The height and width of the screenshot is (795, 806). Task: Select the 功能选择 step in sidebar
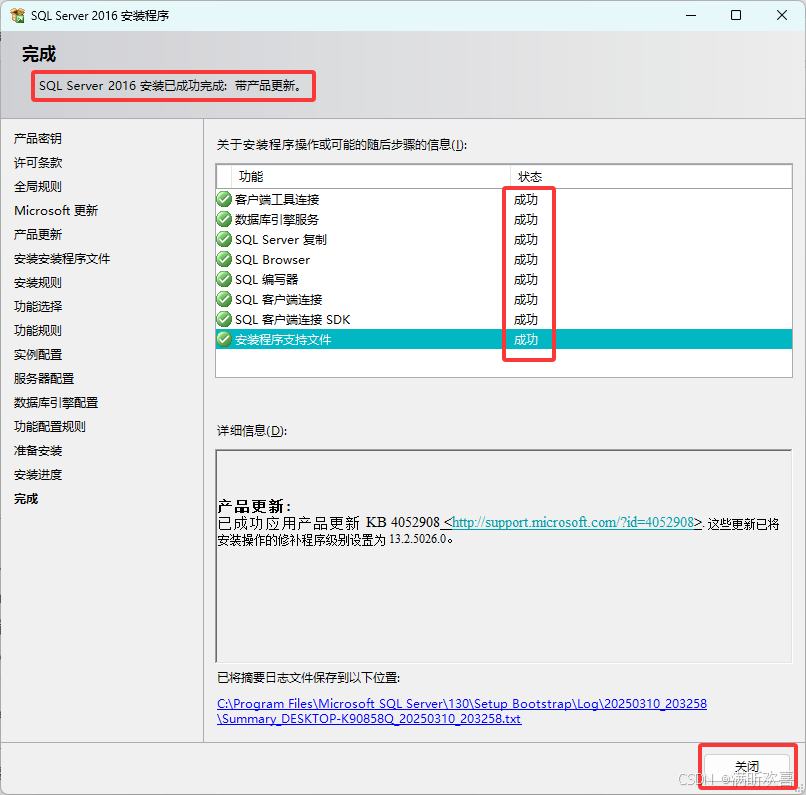pos(38,306)
